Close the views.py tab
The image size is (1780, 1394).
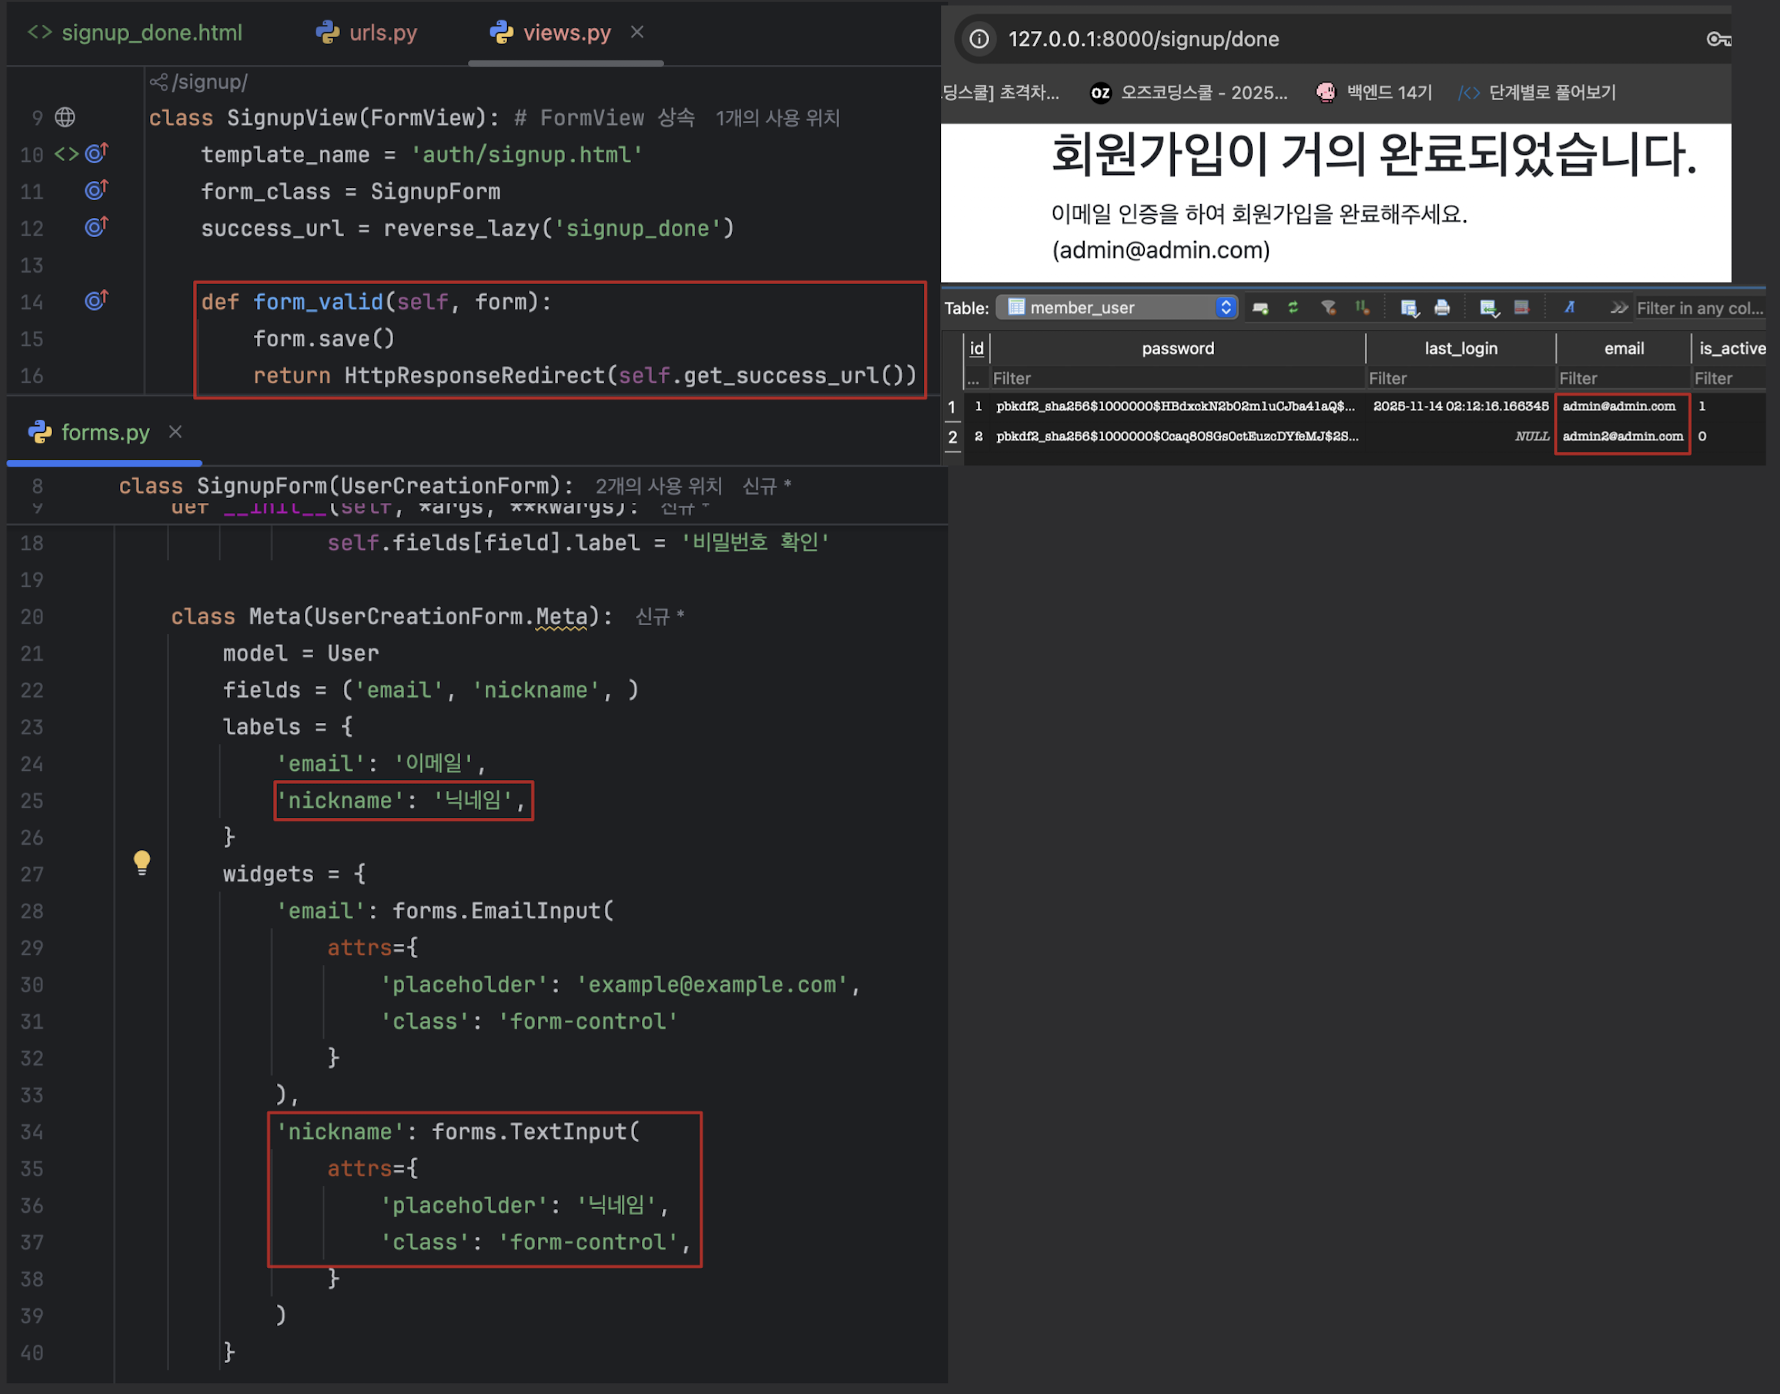pyautogui.click(x=637, y=33)
